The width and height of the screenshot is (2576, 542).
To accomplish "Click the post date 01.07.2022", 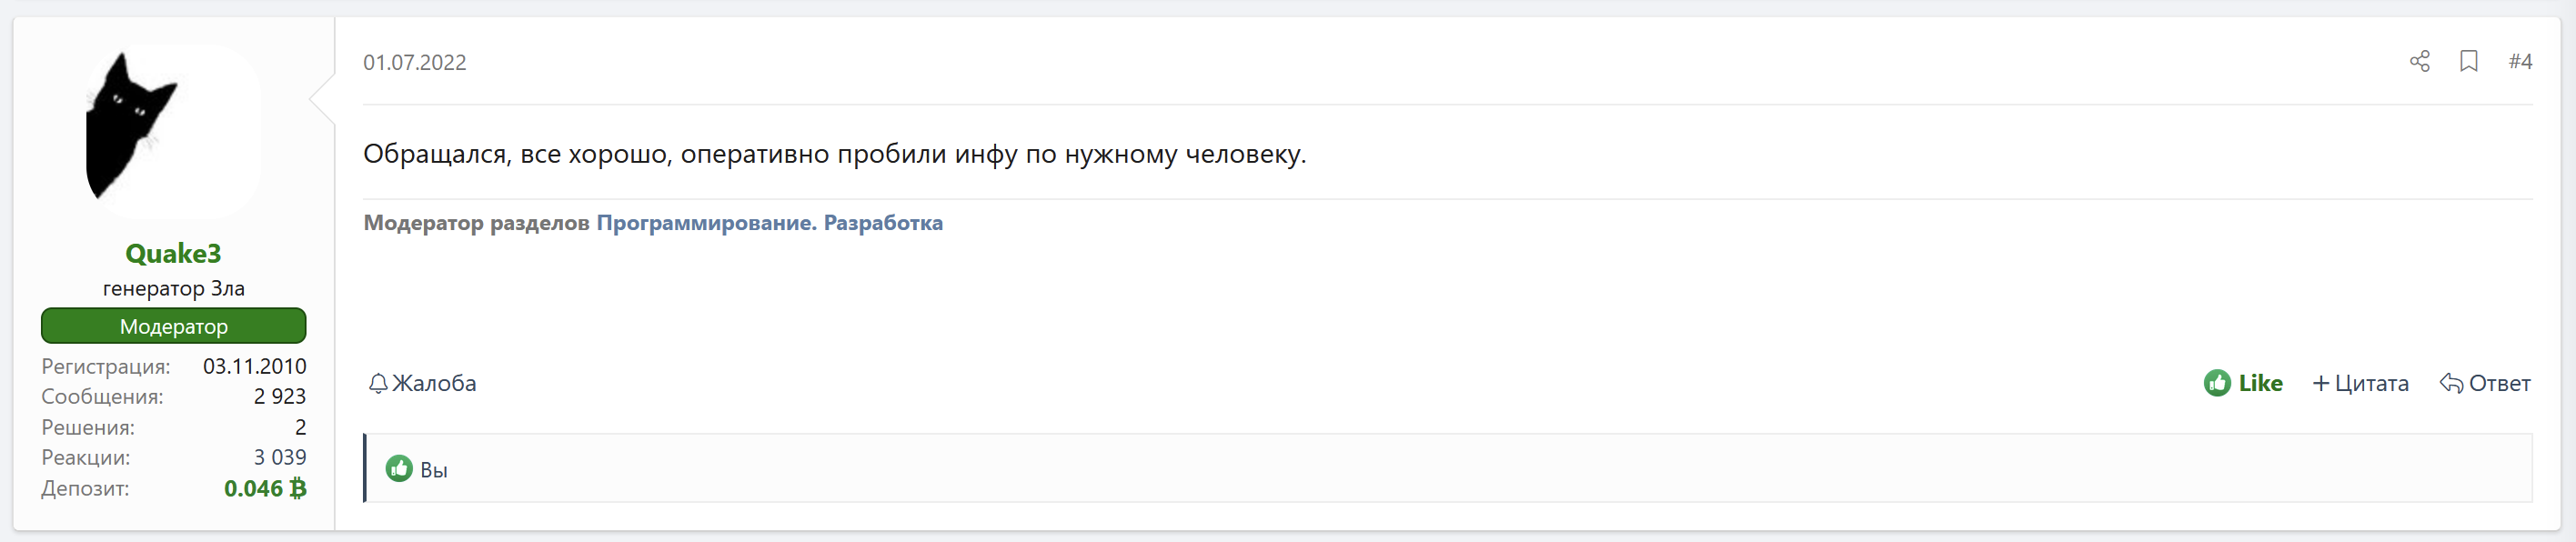I will [415, 62].
